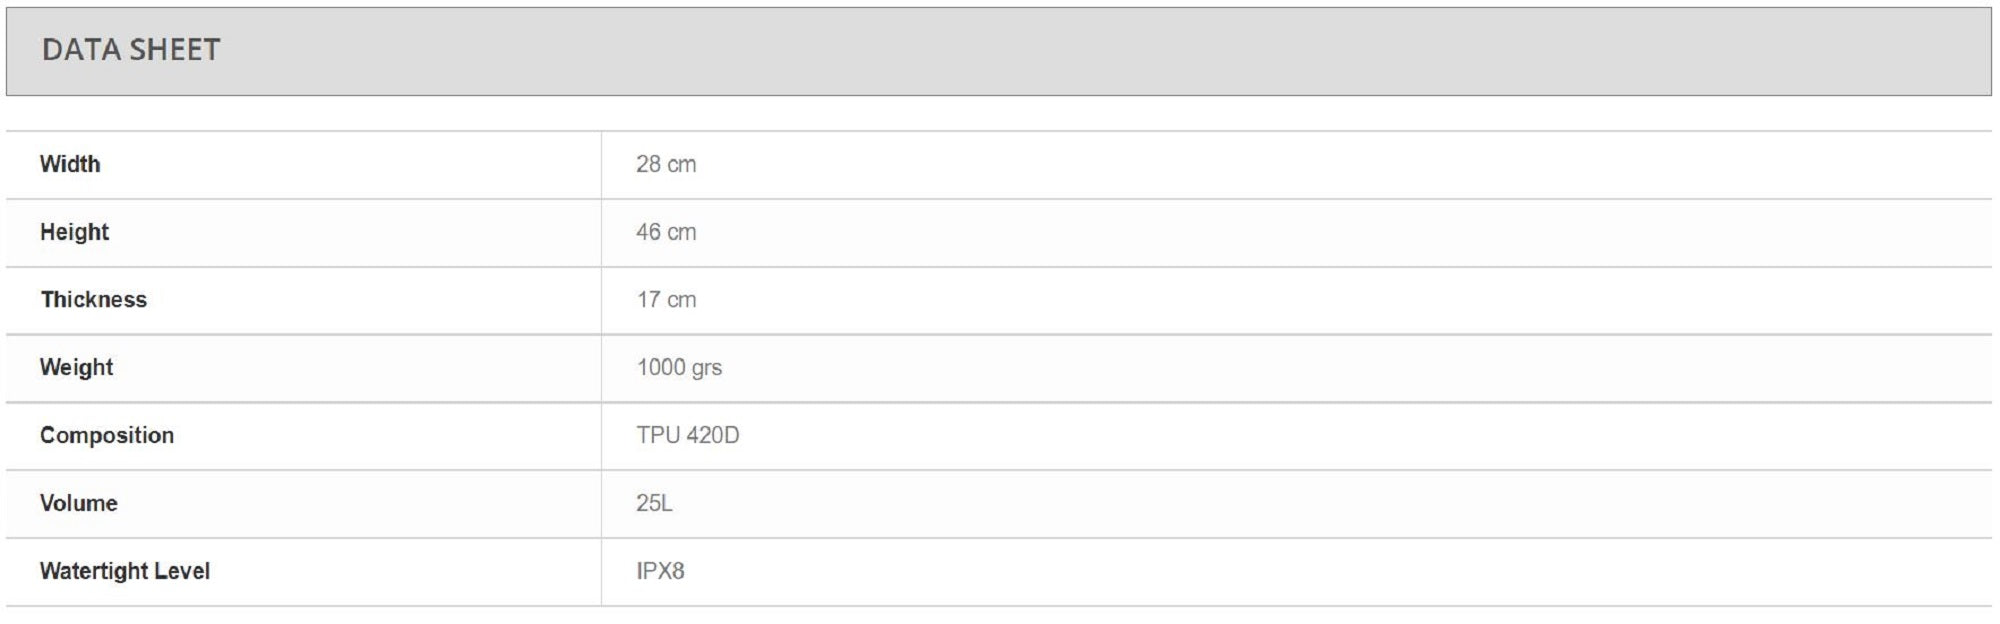Screen dimensions: 2000x624
Task: Click the 'cm' unit in Height row
Action: (681, 232)
